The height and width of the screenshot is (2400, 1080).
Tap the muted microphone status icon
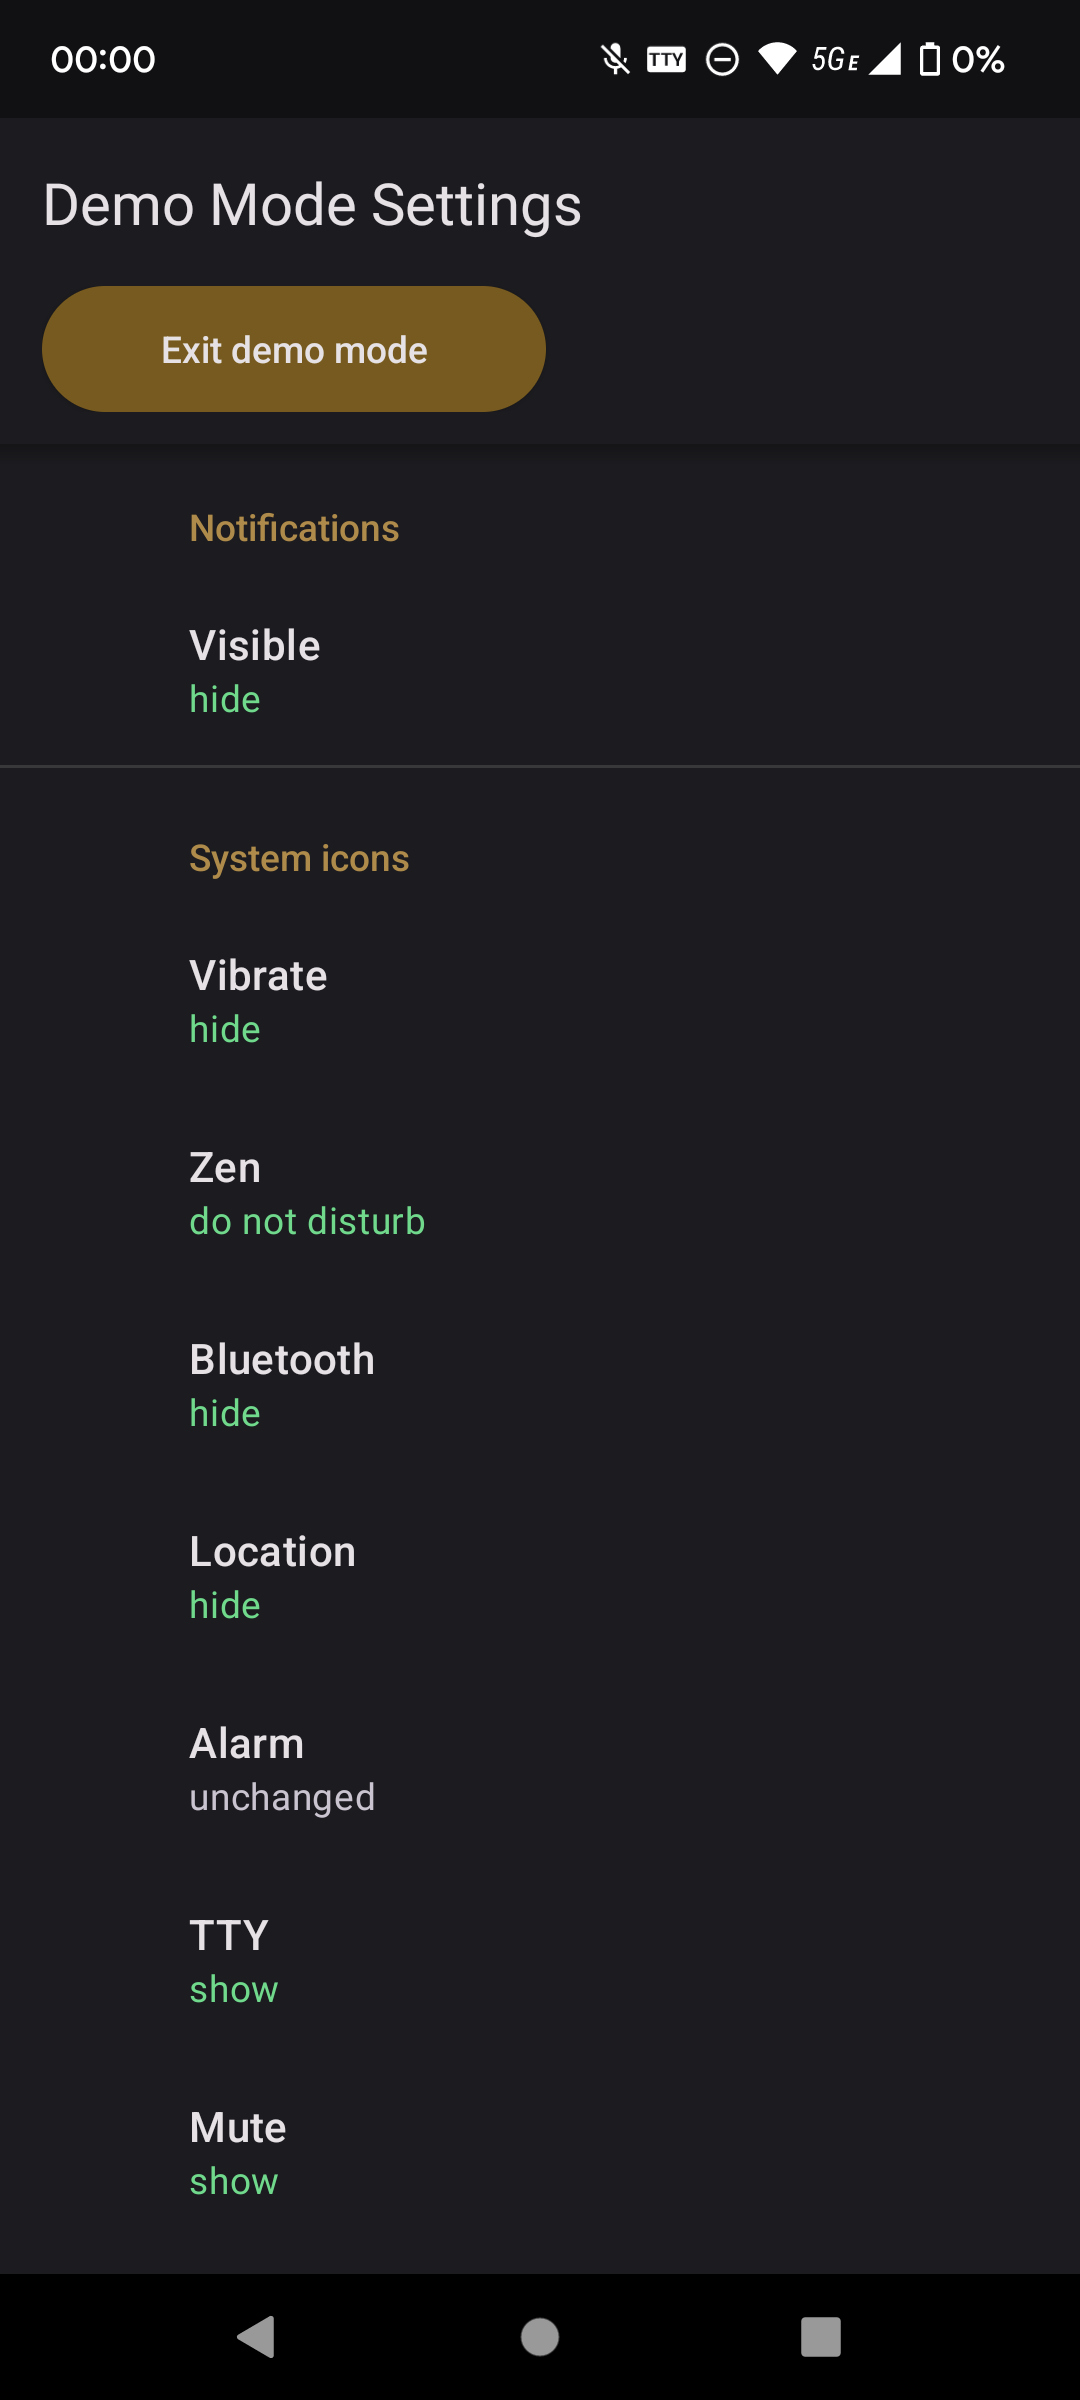click(x=615, y=60)
